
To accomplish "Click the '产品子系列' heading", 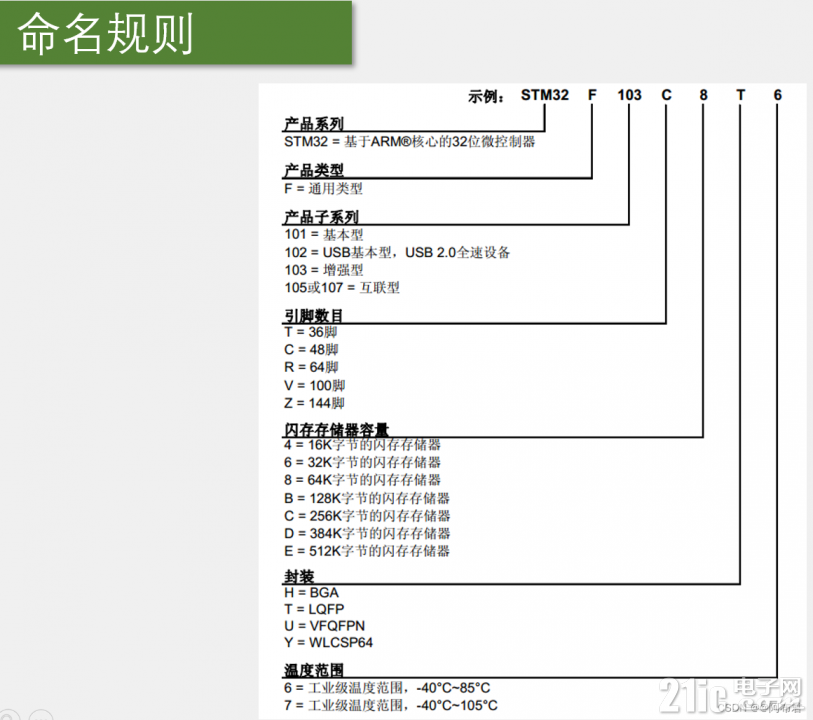I will (321, 217).
